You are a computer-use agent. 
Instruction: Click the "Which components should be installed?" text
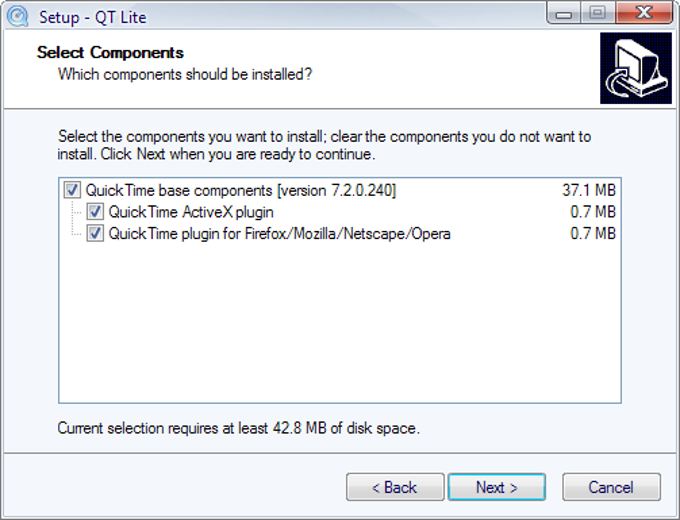[x=185, y=74]
